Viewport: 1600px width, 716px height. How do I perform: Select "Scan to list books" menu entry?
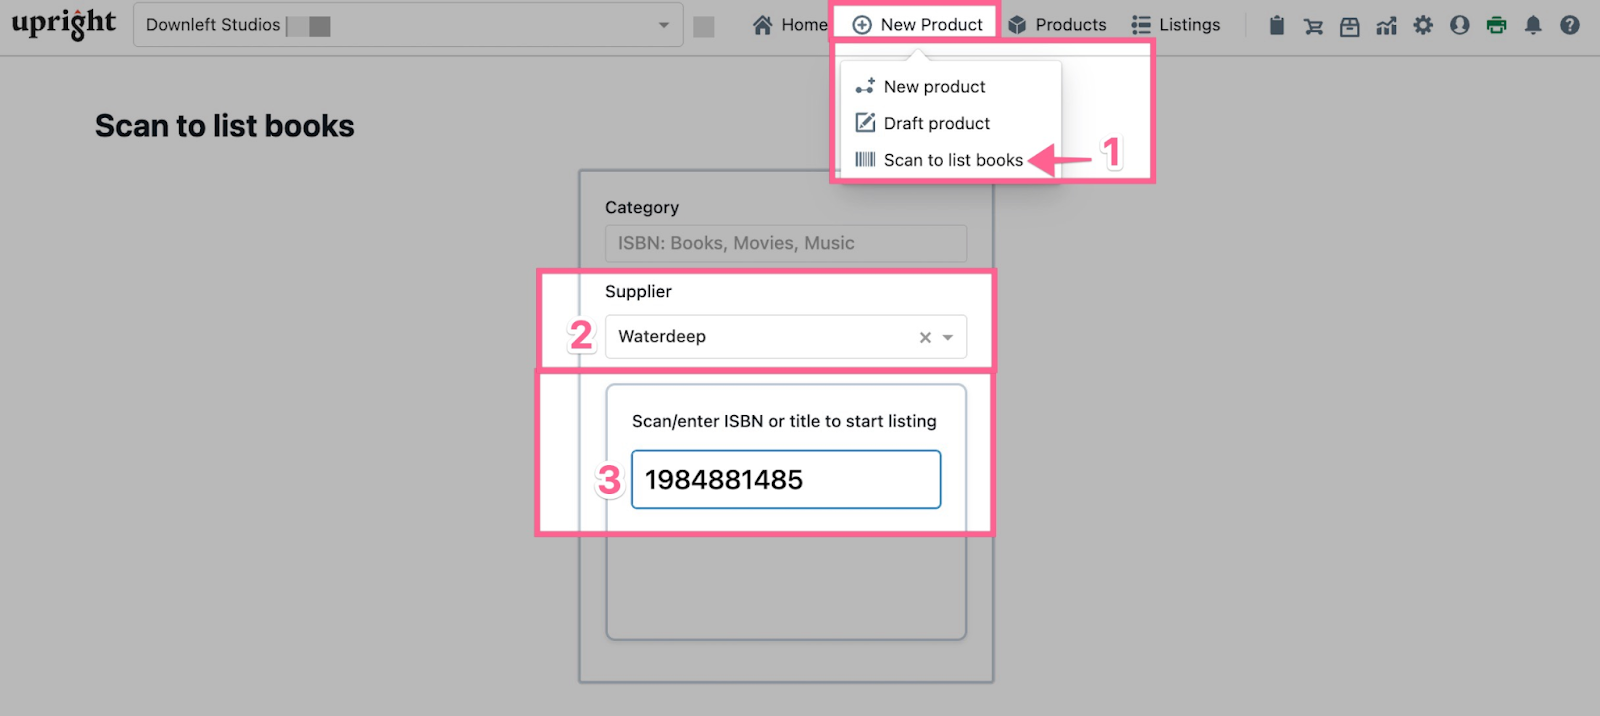tap(952, 160)
